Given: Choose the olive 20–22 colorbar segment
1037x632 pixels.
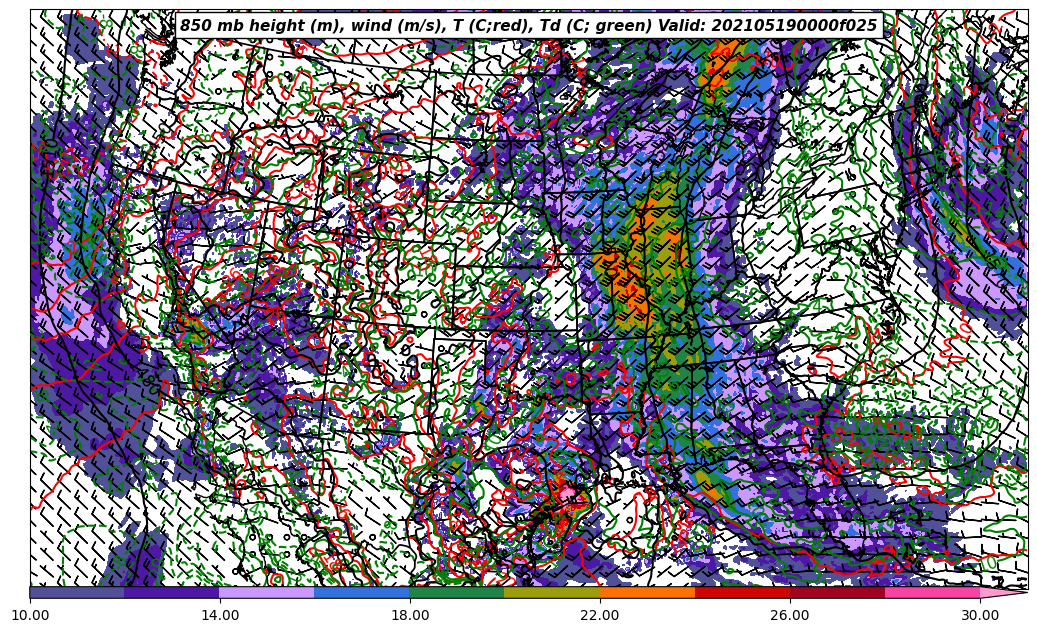Looking at the screenshot, I should (552, 592).
